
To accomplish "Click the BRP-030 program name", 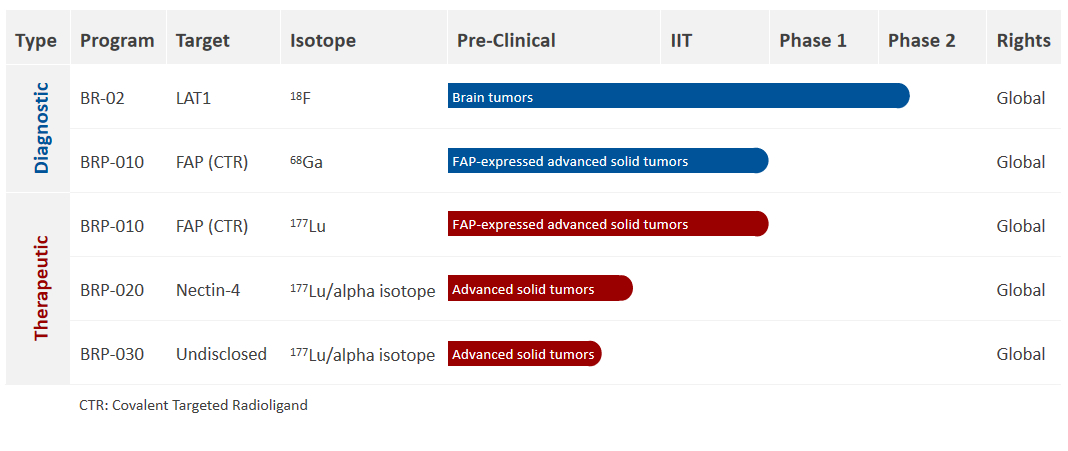I will coord(112,354).
